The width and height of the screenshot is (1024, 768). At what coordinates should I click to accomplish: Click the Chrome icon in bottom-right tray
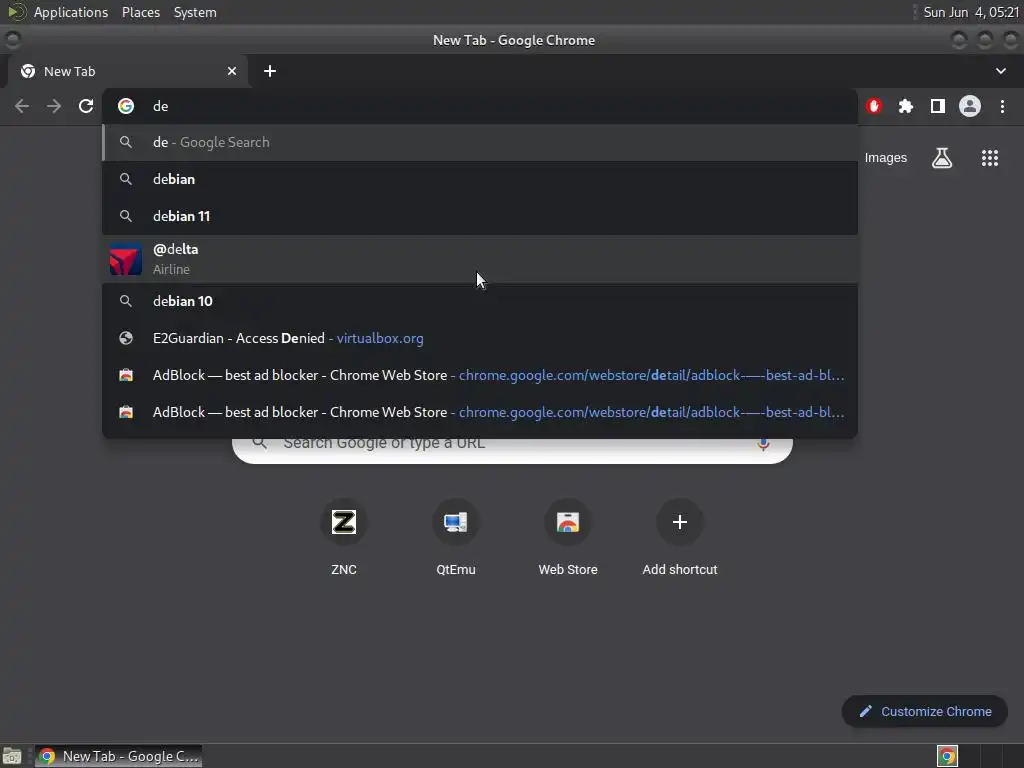pos(947,756)
